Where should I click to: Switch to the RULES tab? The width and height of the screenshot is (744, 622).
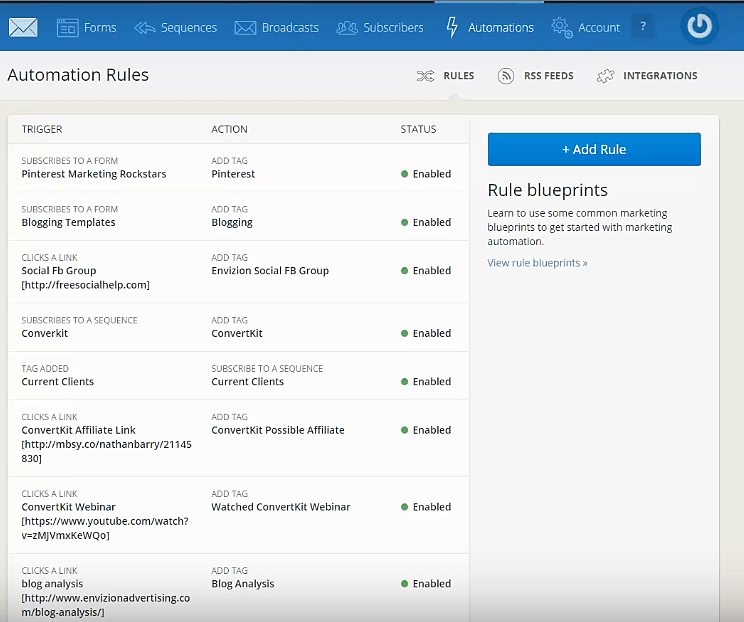tap(459, 76)
